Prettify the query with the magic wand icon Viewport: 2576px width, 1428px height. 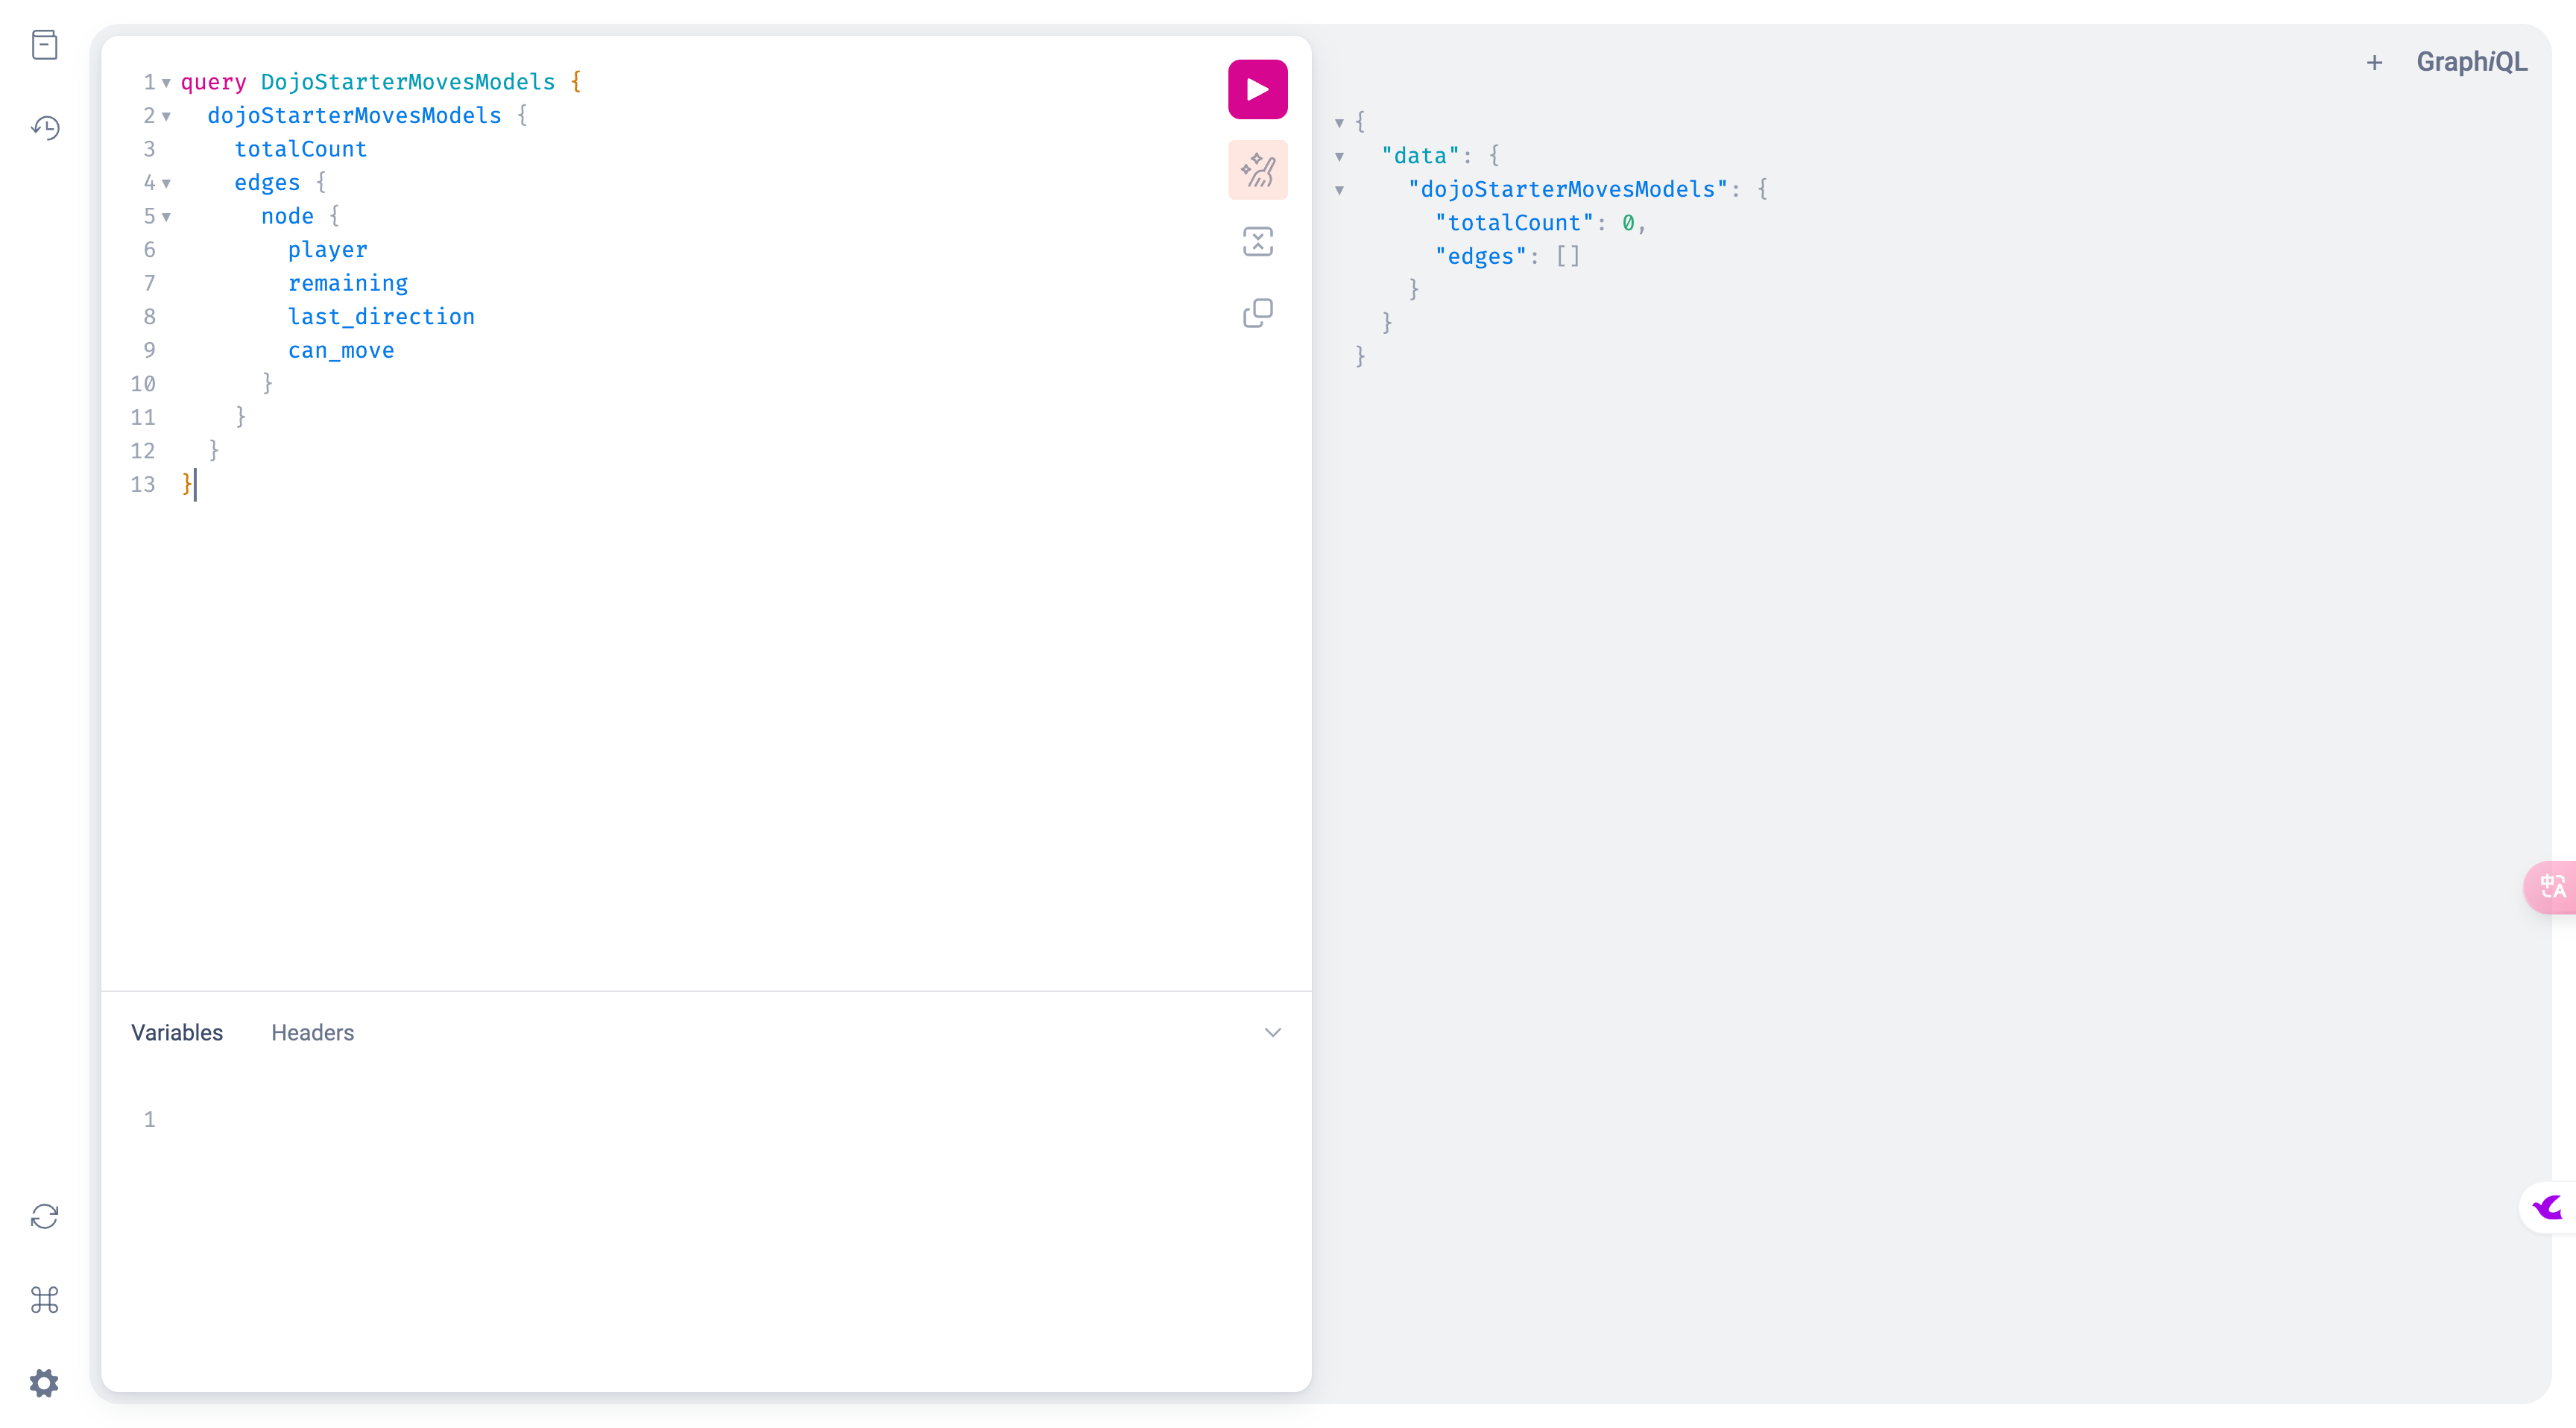1257,170
